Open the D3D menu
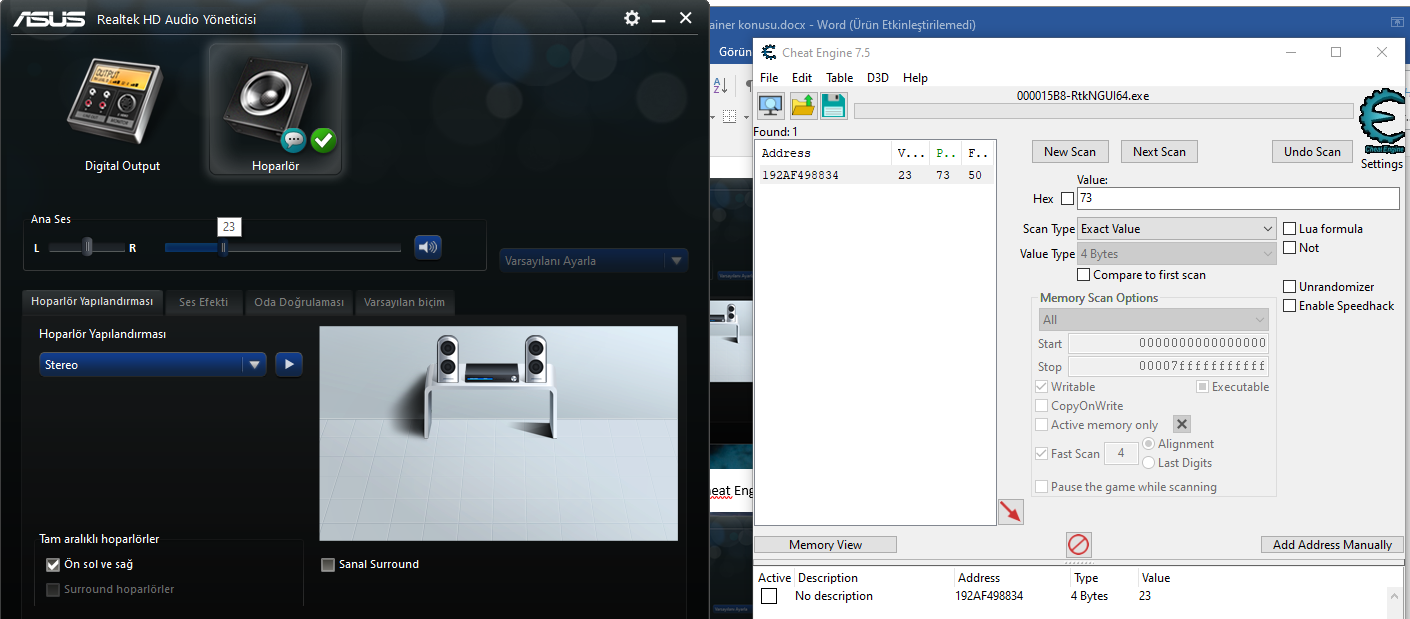 (878, 78)
